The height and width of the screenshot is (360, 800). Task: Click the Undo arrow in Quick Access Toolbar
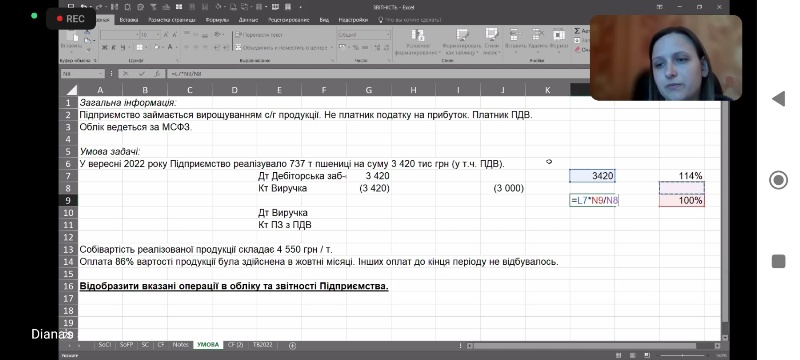pos(83,7)
